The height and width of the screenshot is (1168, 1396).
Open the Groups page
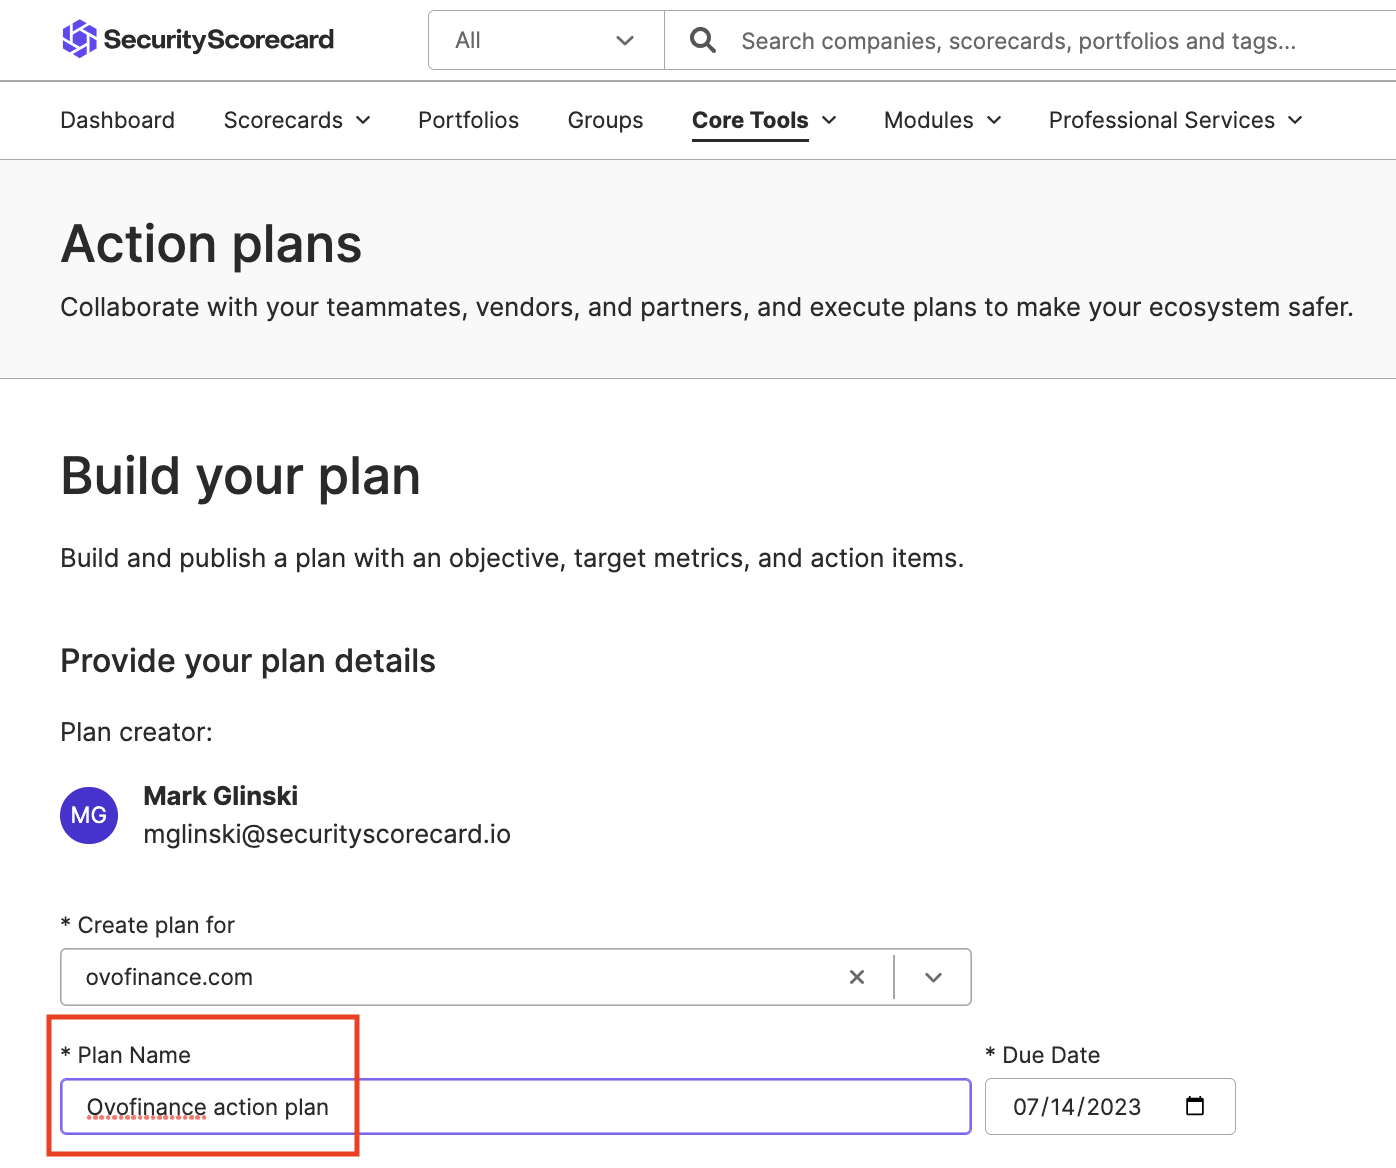[x=605, y=120]
